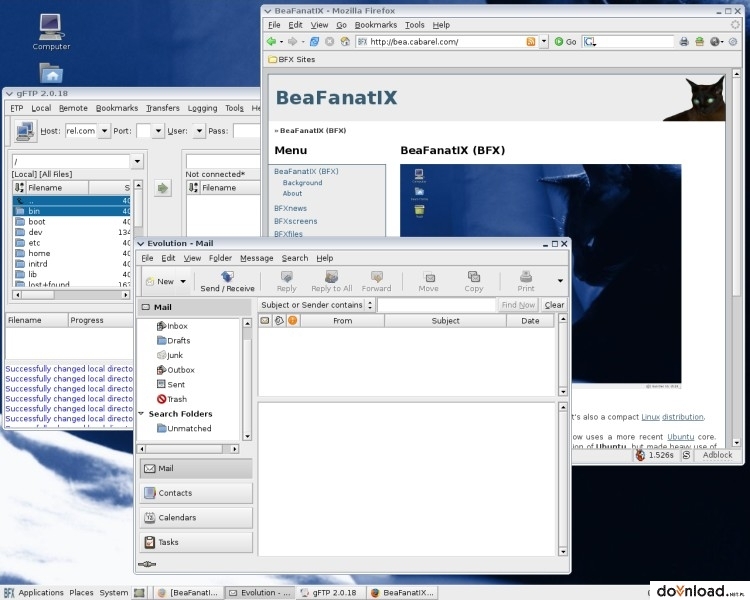Click the RSS feed icon in address bar
Screen dimensions: 750x600
click(x=530, y=42)
